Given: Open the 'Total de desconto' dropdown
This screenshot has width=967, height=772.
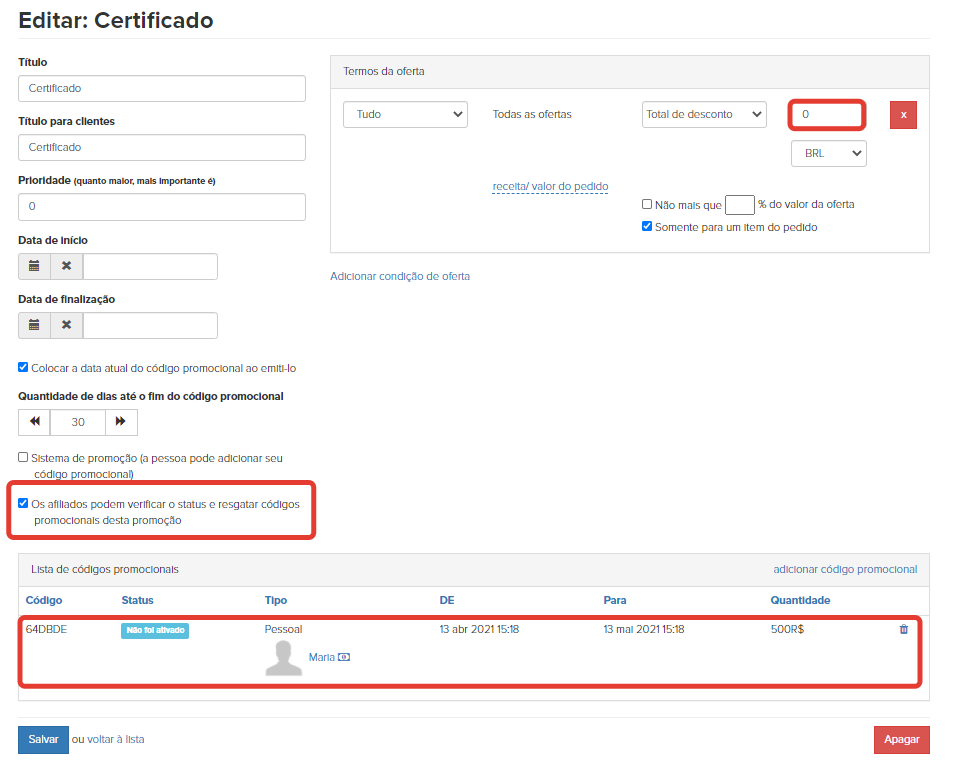Looking at the screenshot, I should point(704,115).
